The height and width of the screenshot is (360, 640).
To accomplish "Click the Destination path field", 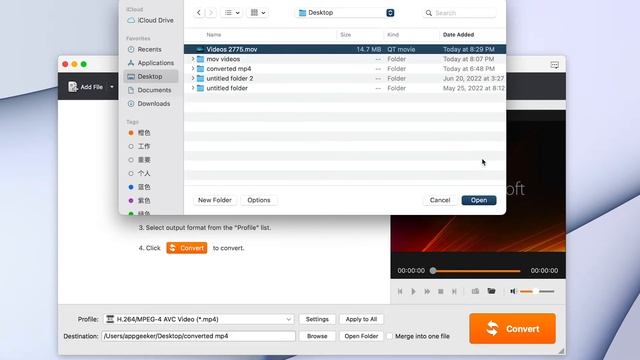I will (198, 336).
